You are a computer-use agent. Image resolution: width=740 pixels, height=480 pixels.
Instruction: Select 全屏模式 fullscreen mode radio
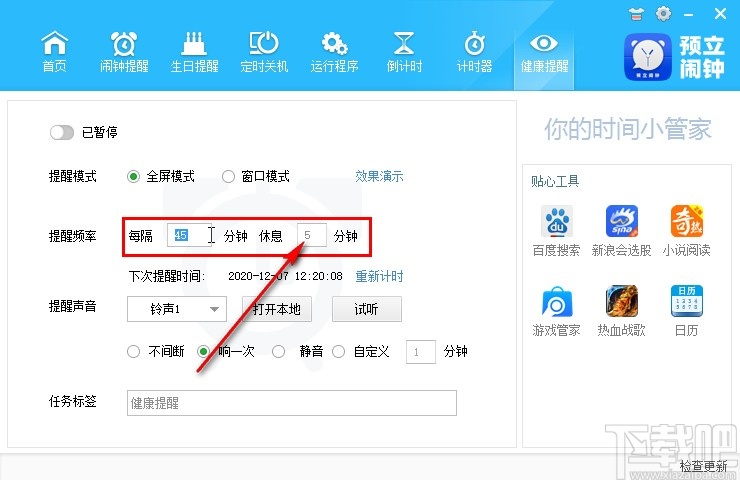(x=134, y=177)
